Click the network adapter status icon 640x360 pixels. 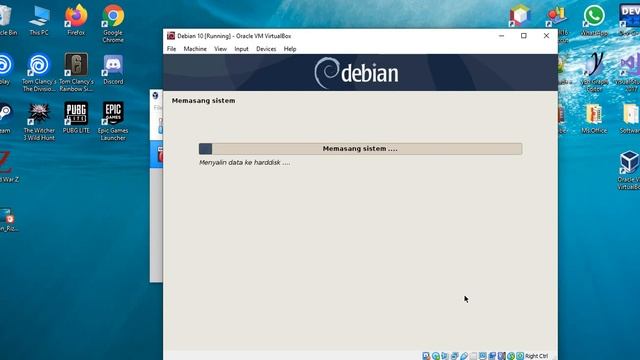click(x=454, y=356)
